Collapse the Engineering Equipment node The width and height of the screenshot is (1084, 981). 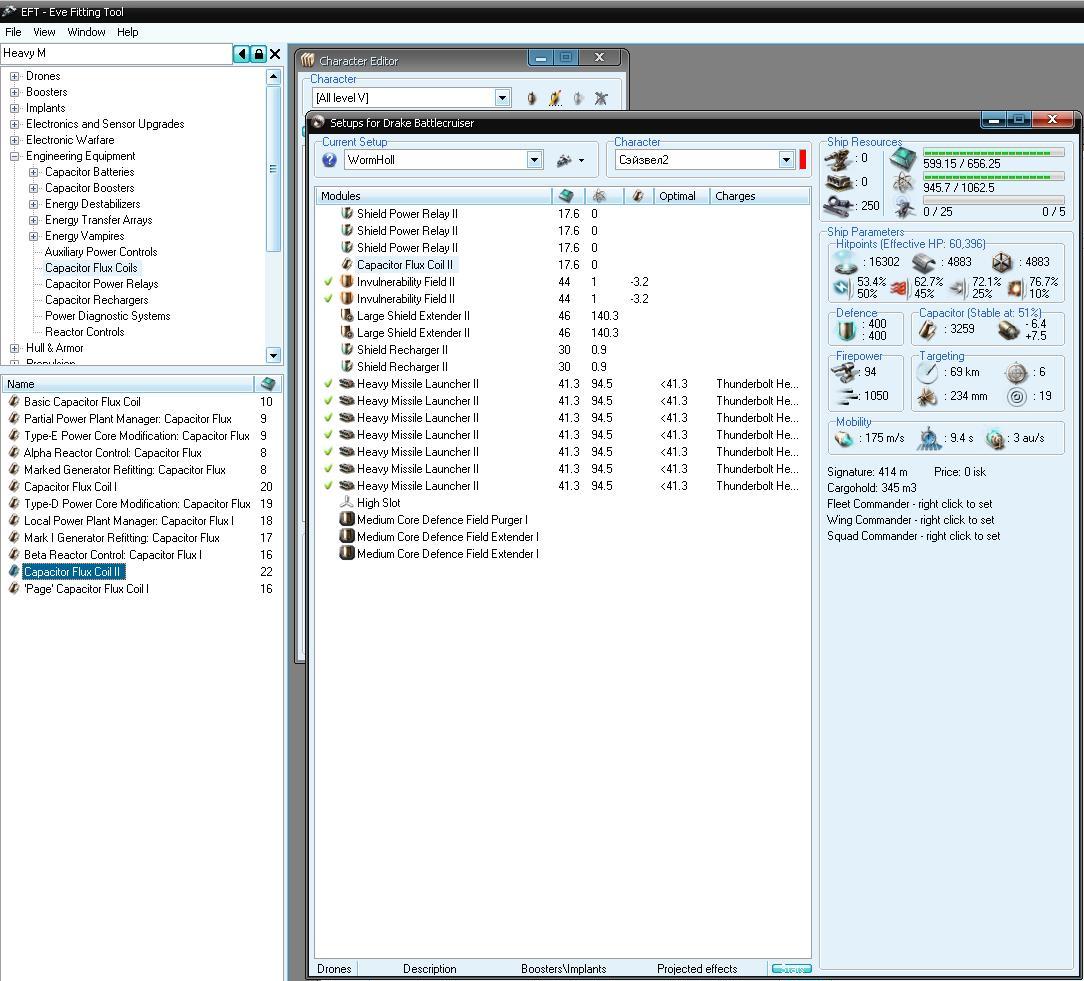[x=15, y=156]
